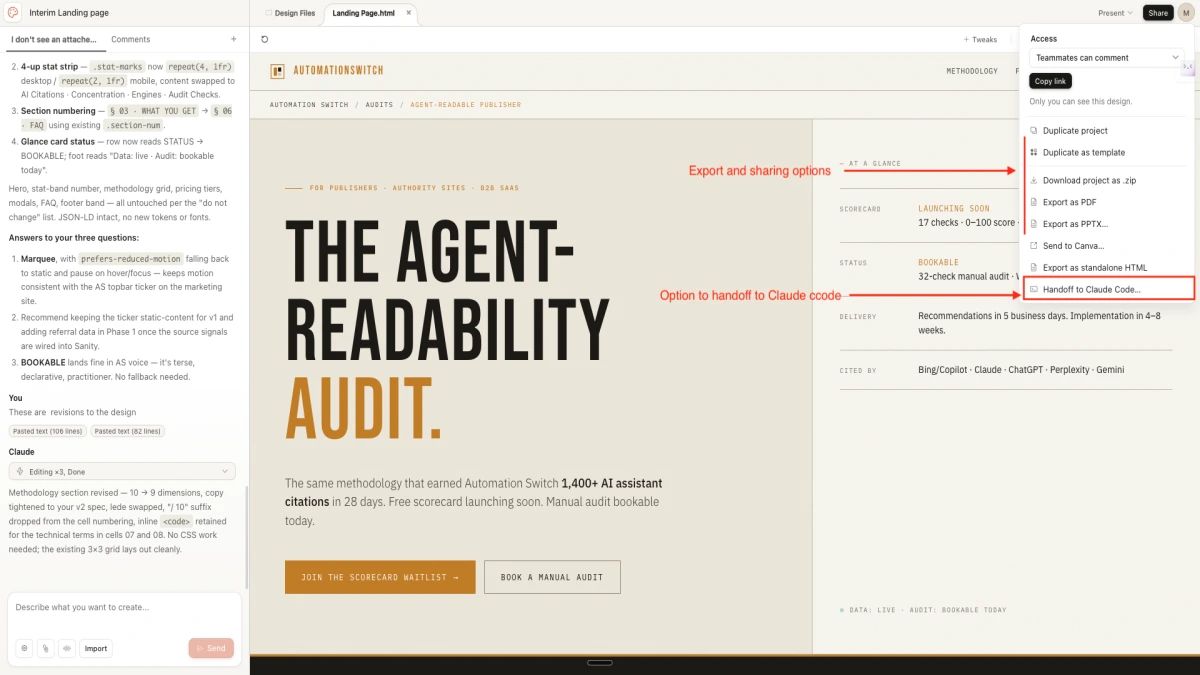Refresh the Landing Page preview
The width and height of the screenshot is (1200, 675).
click(263, 39)
